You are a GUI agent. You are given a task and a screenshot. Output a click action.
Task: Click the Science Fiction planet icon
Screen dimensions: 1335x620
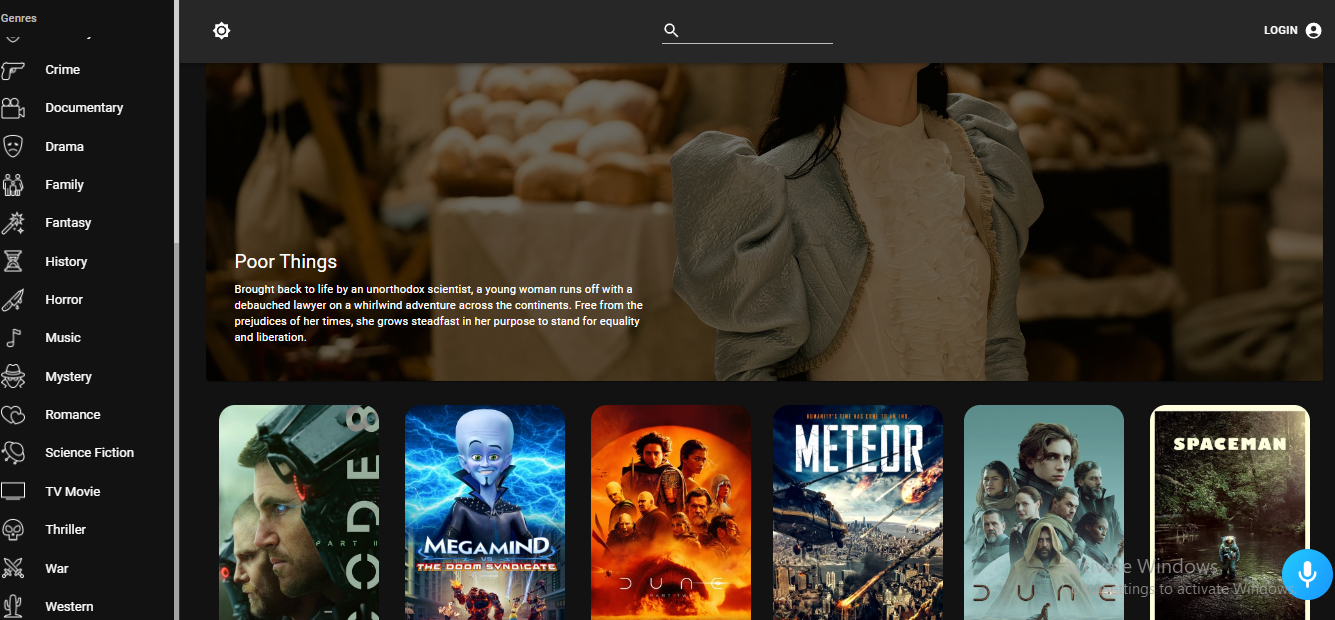13,453
